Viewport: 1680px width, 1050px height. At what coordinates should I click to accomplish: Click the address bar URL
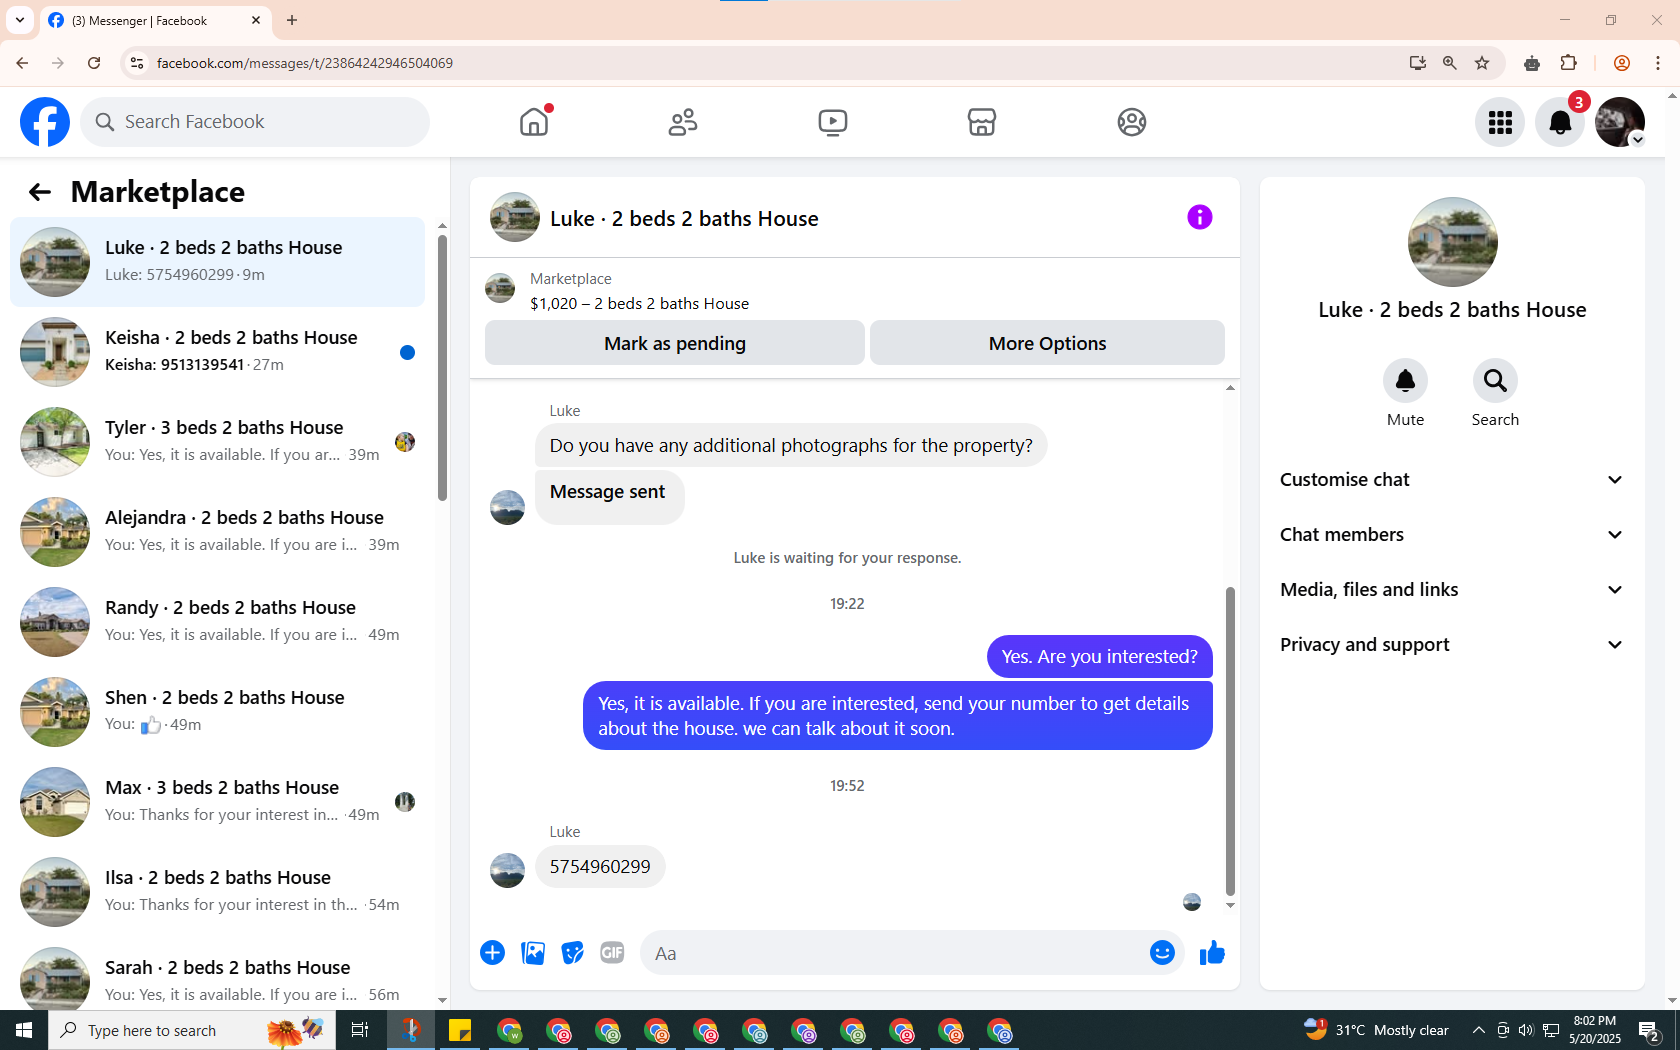tap(305, 63)
